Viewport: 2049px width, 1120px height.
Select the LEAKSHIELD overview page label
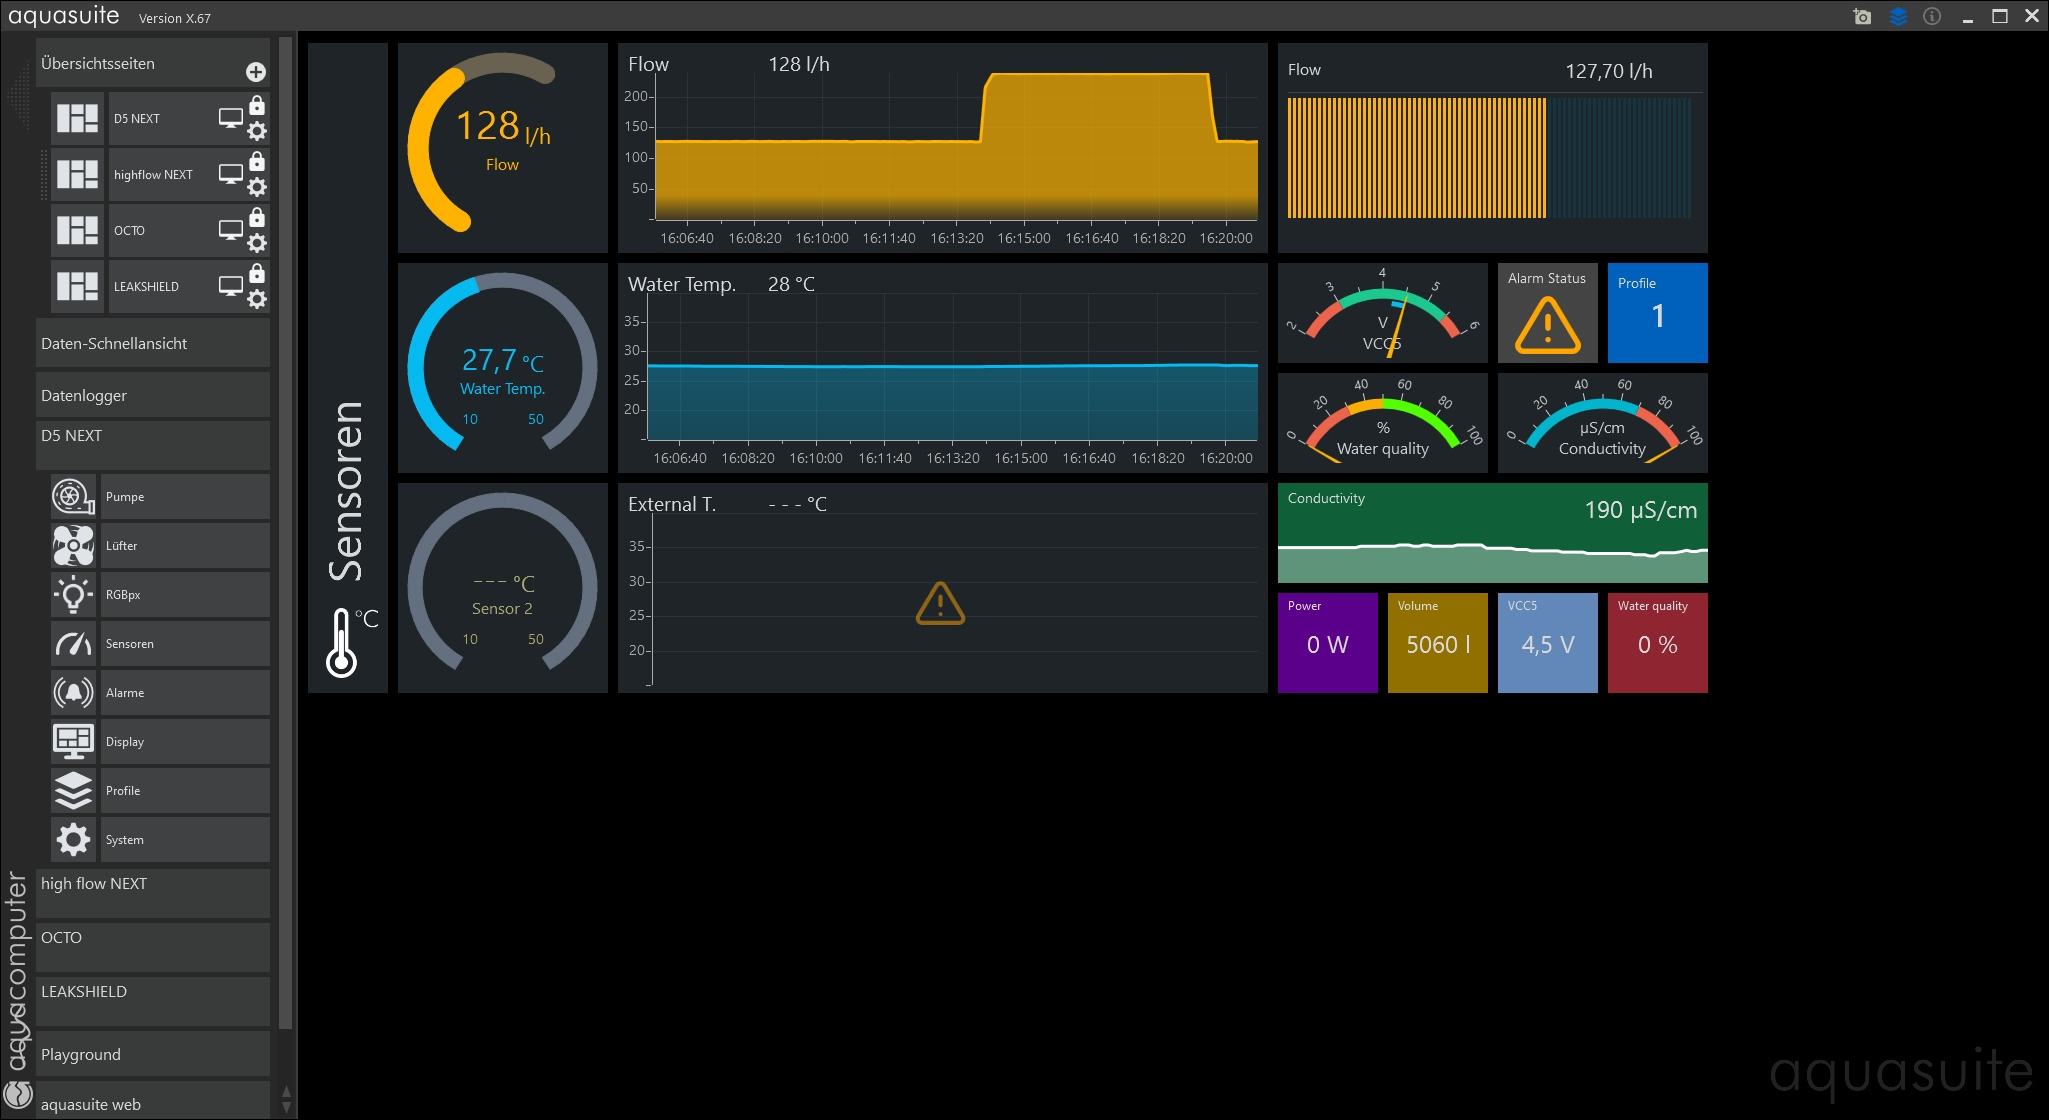coord(146,287)
